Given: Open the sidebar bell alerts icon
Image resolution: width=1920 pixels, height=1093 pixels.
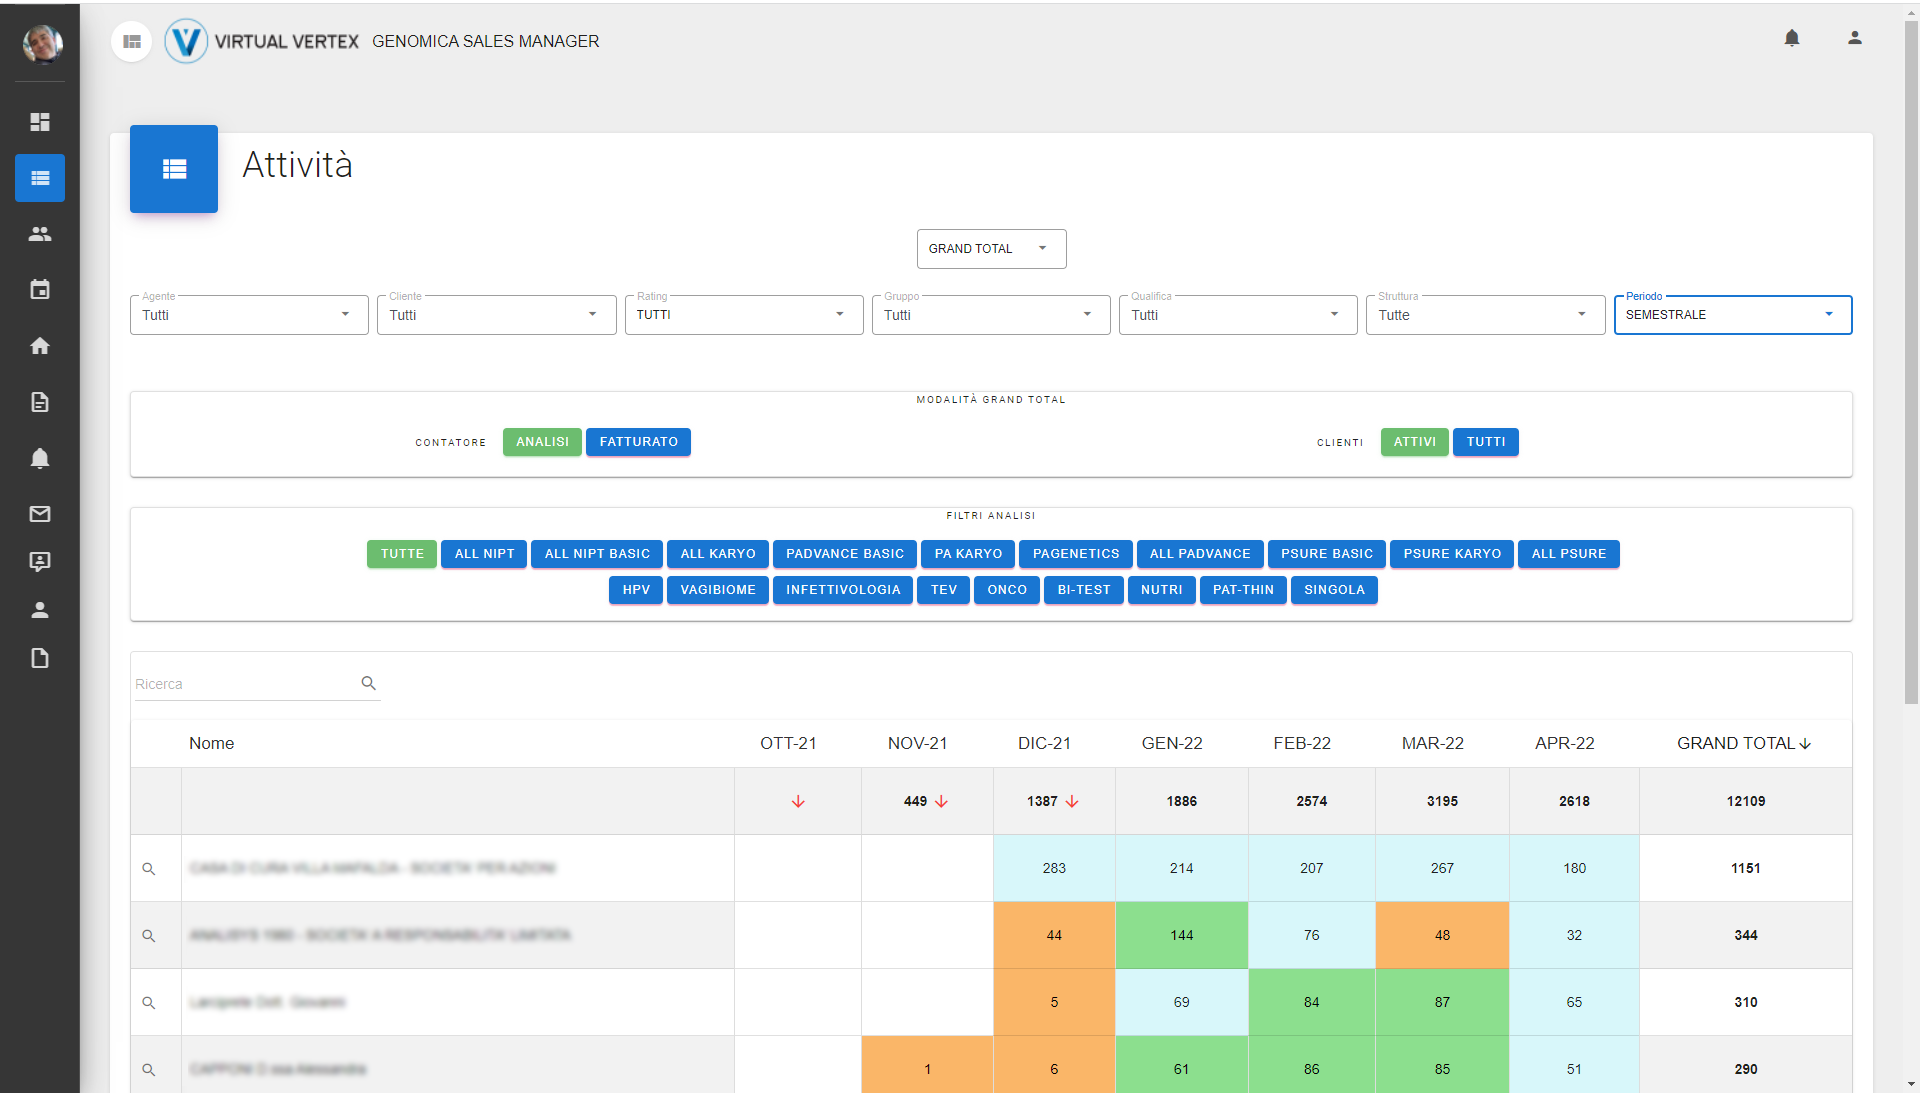Looking at the screenshot, I should (x=40, y=458).
